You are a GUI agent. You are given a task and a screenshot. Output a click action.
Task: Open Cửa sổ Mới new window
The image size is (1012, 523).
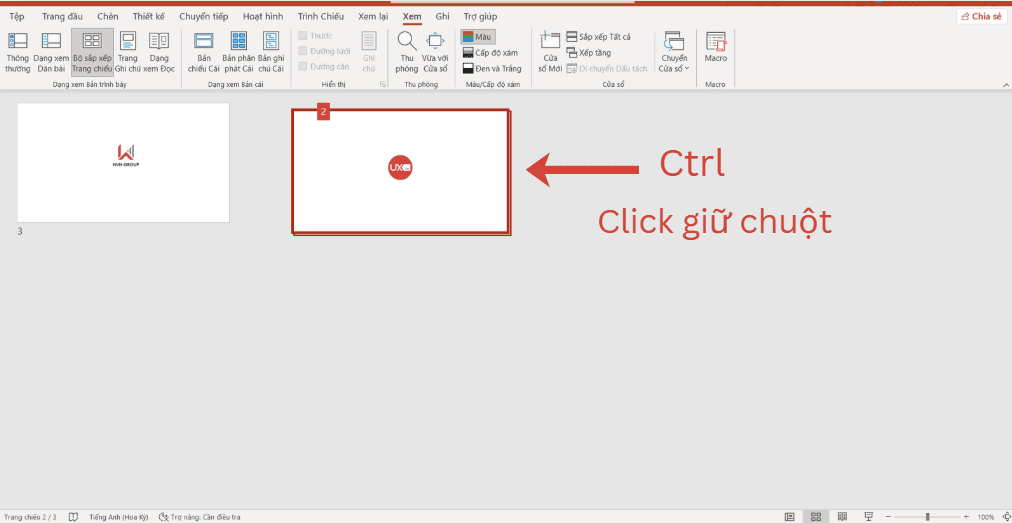(550, 52)
